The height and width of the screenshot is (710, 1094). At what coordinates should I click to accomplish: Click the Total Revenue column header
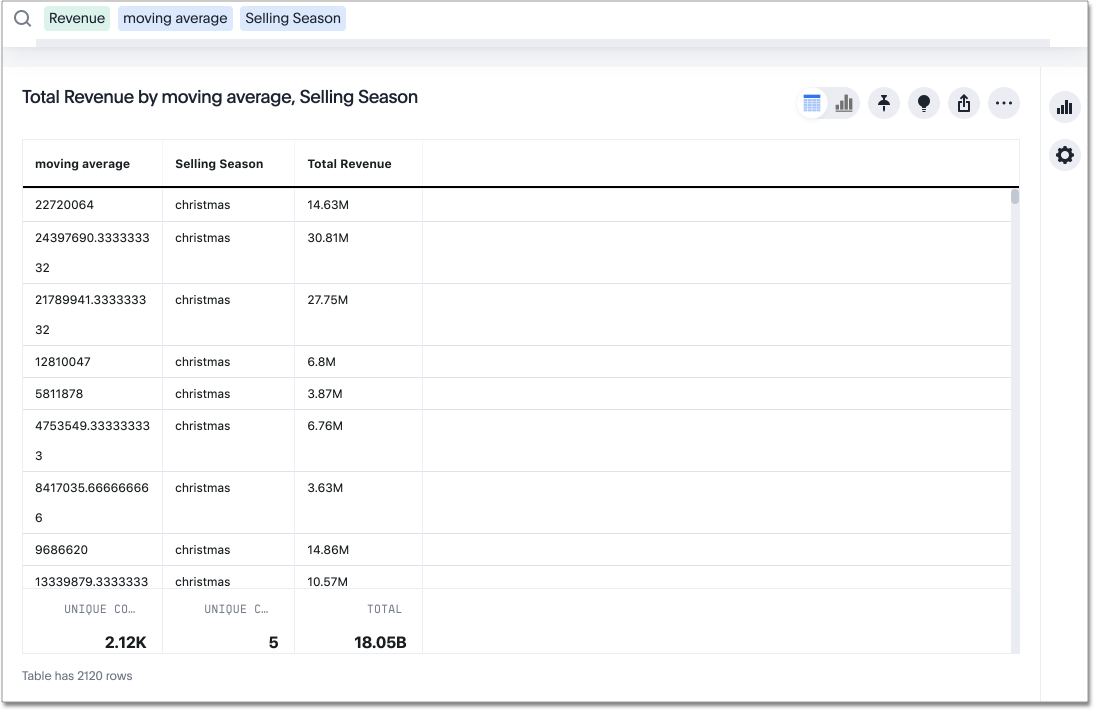(349, 164)
